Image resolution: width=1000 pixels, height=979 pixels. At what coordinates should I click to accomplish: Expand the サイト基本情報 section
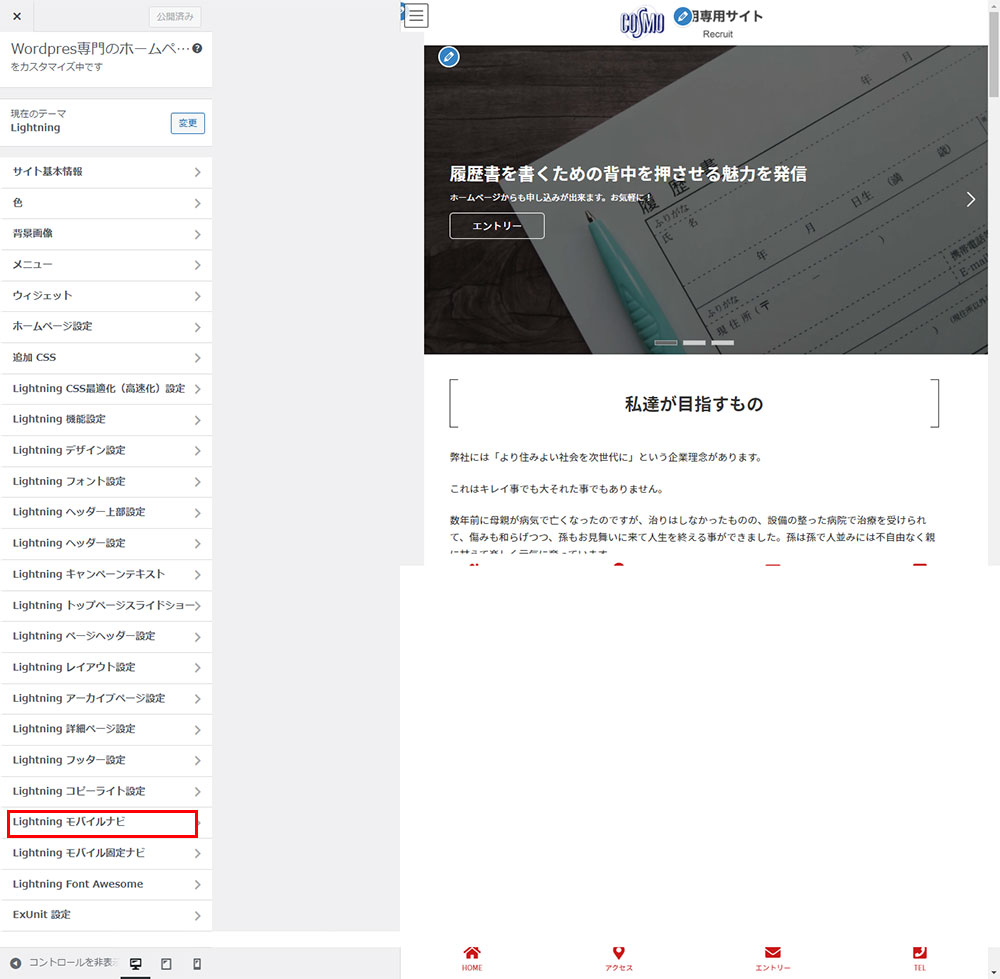[106, 172]
